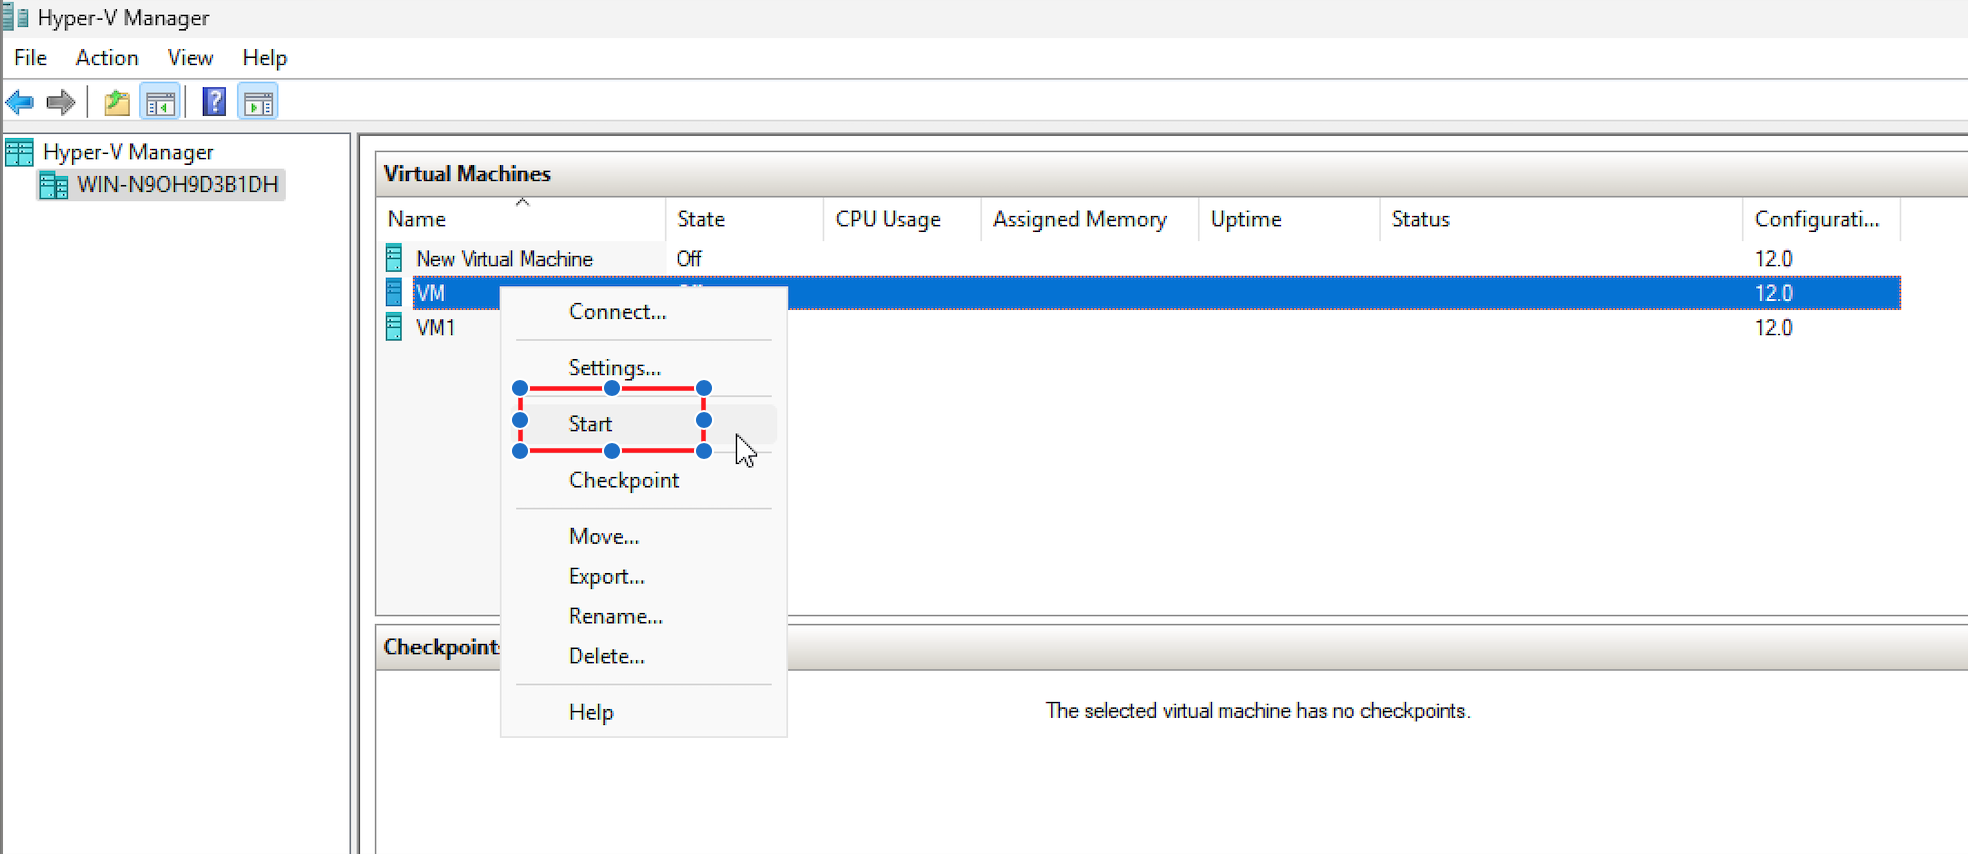Image resolution: width=1968 pixels, height=854 pixels.
Task: Sort by the State column header
Action: [744, 219]
